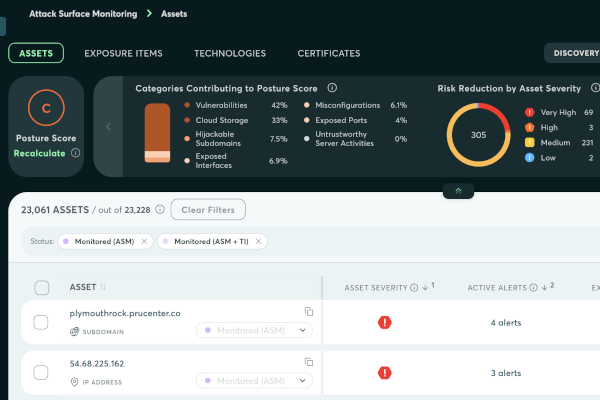Click the Asset Severity column info icon
This screenshot has width=600, height=400.
click(x=414, y=288)
